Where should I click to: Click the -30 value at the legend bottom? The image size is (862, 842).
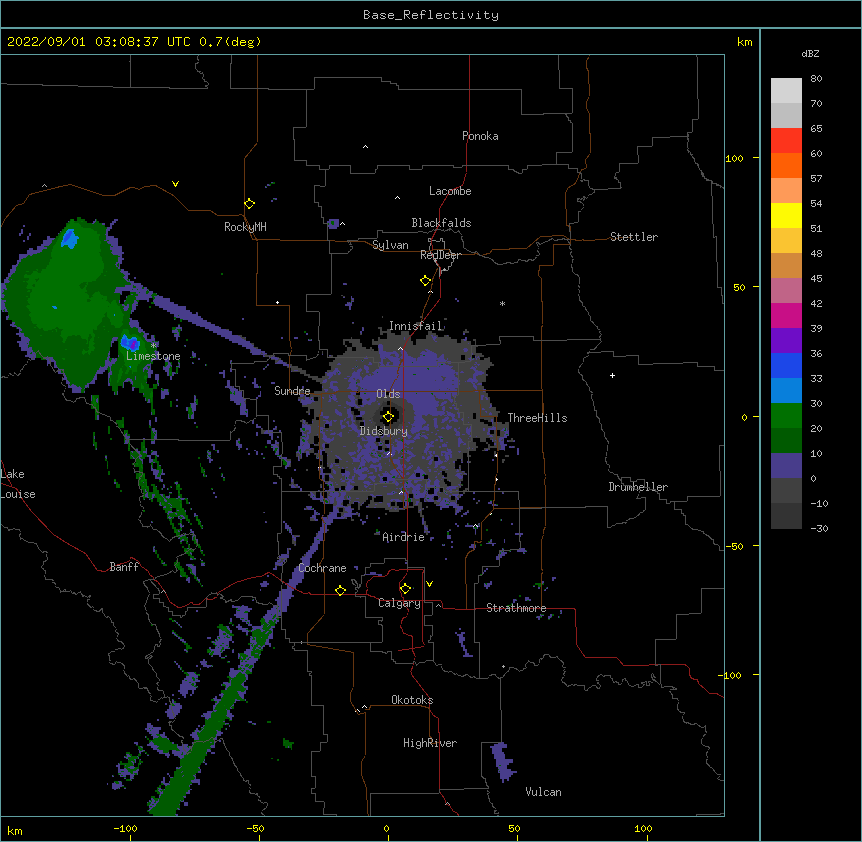click(x=819, y=528)
